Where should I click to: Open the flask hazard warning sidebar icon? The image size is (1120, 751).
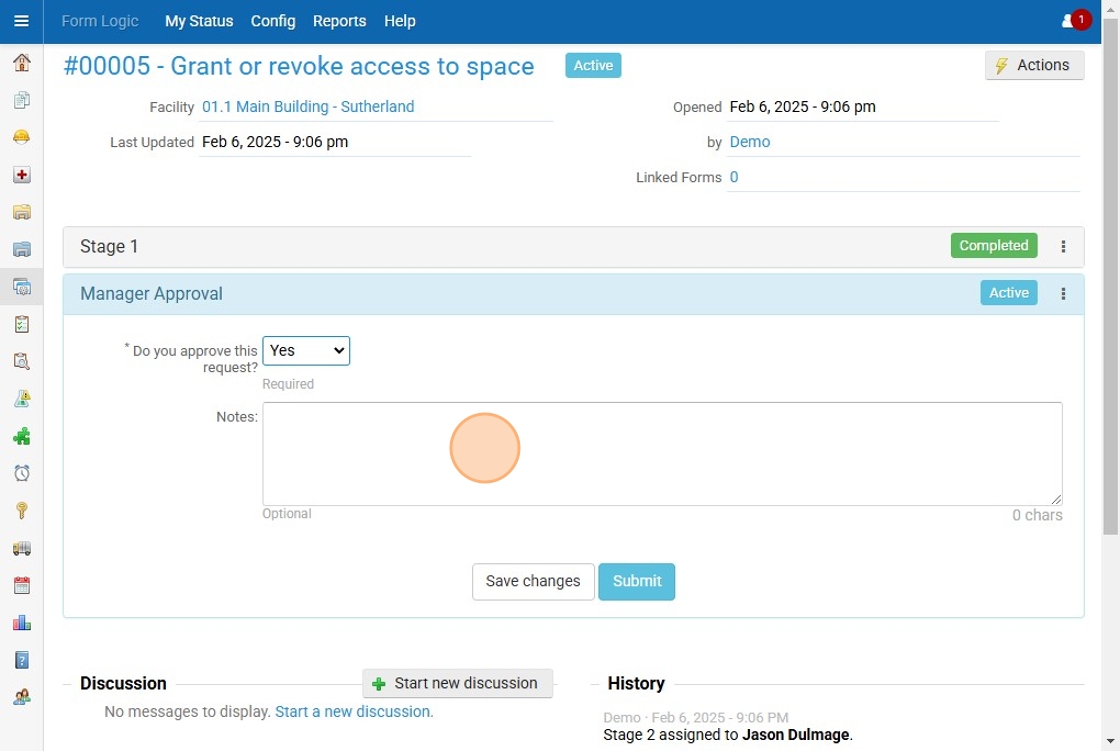click(x=21, y=399)
